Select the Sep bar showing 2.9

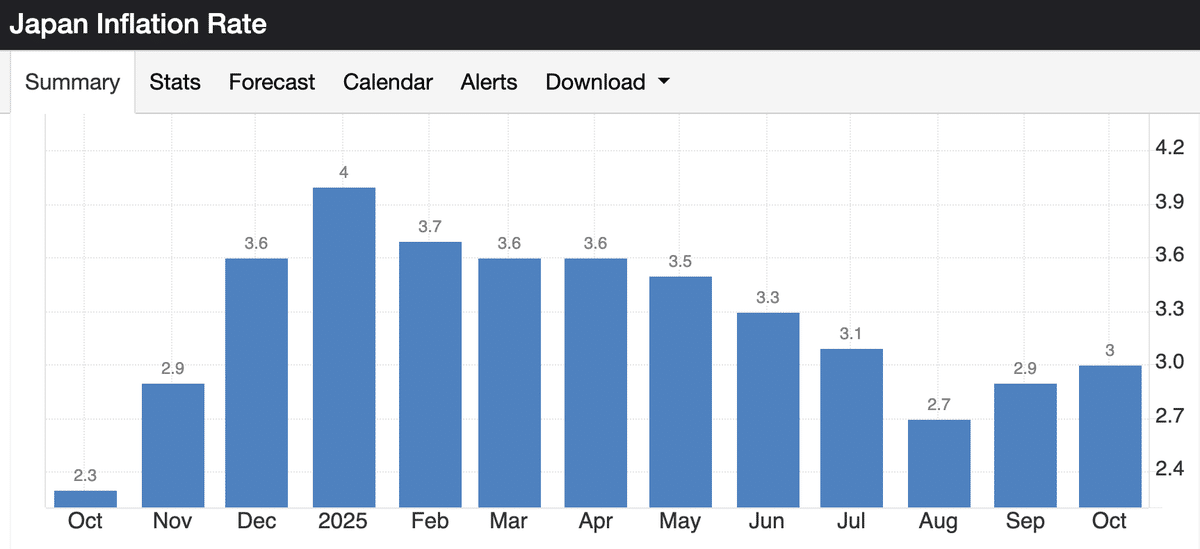coord(1025,445)
